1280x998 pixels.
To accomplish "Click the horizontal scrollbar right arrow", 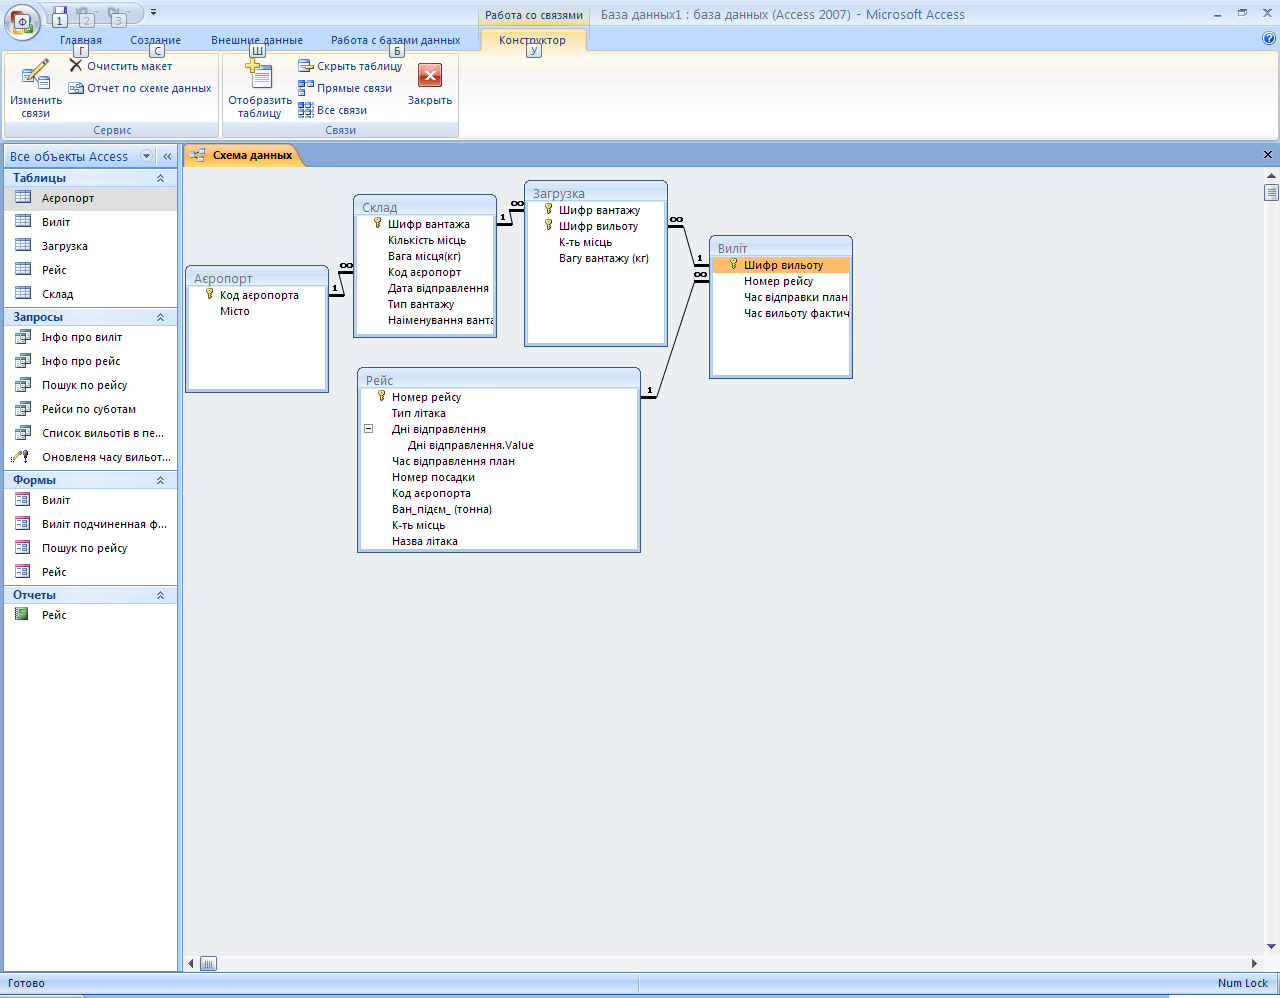I will coord(1255,964).
